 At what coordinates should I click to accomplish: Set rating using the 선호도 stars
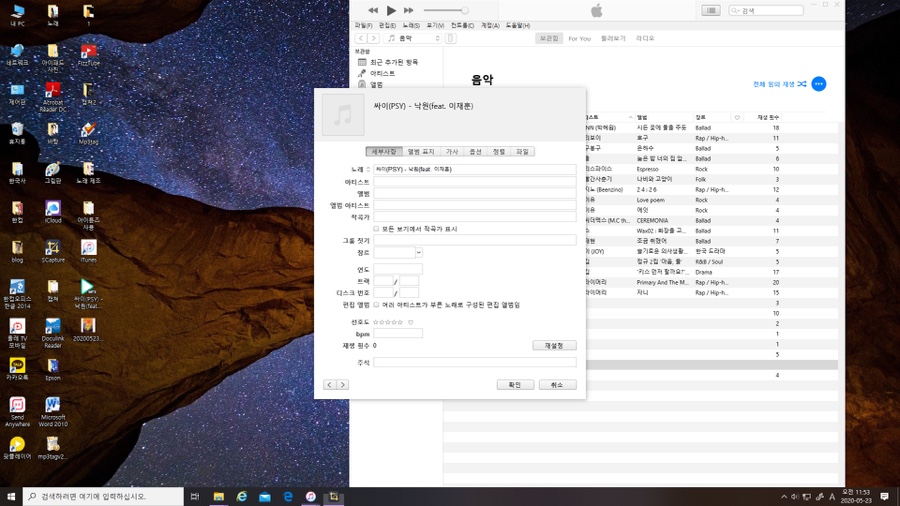388,322
